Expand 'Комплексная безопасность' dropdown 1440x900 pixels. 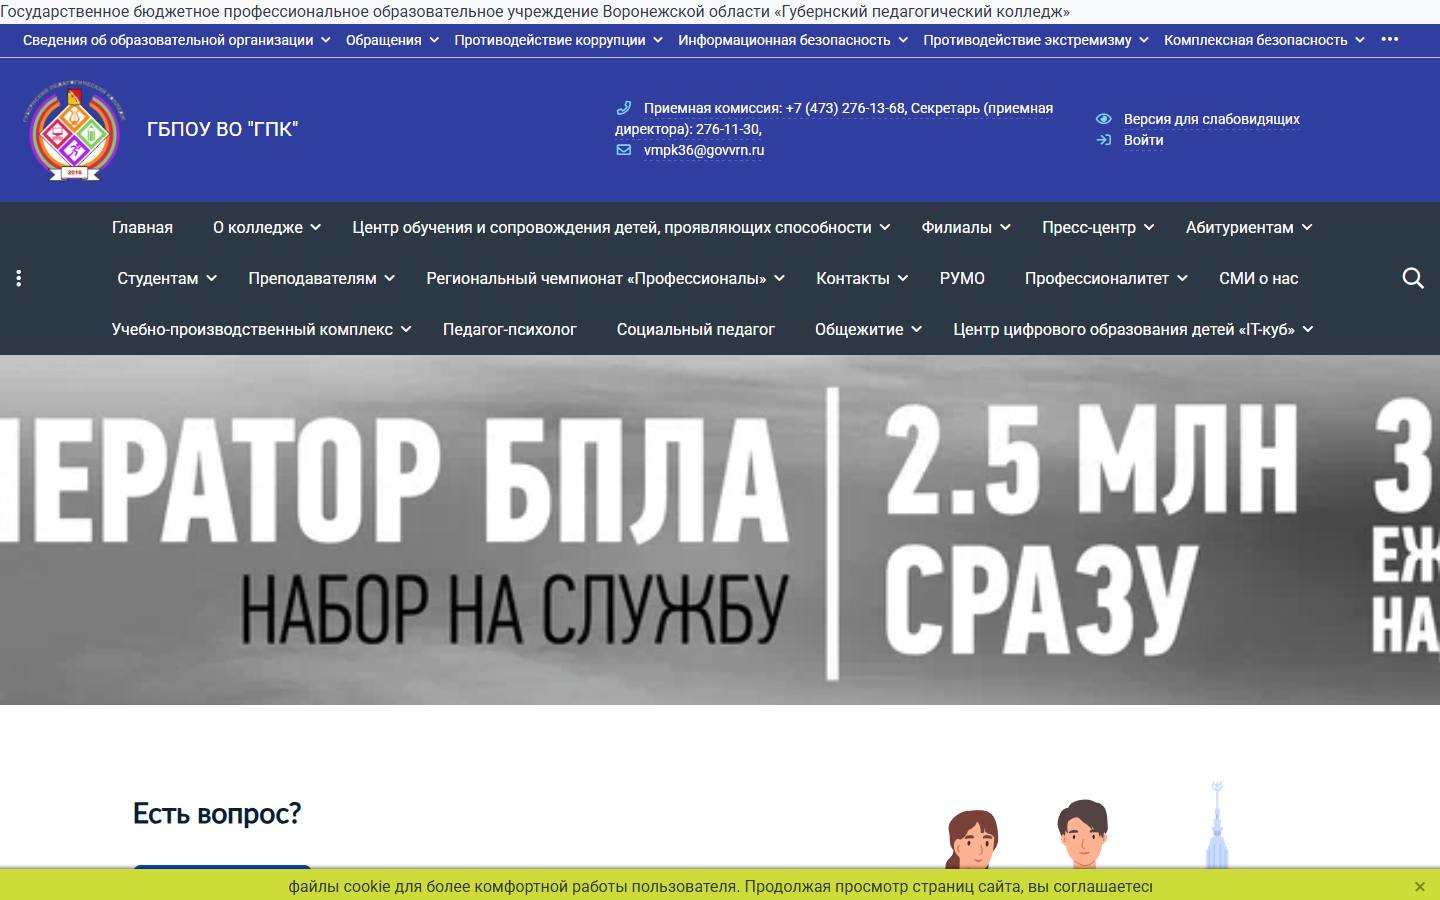[1264, 40]
